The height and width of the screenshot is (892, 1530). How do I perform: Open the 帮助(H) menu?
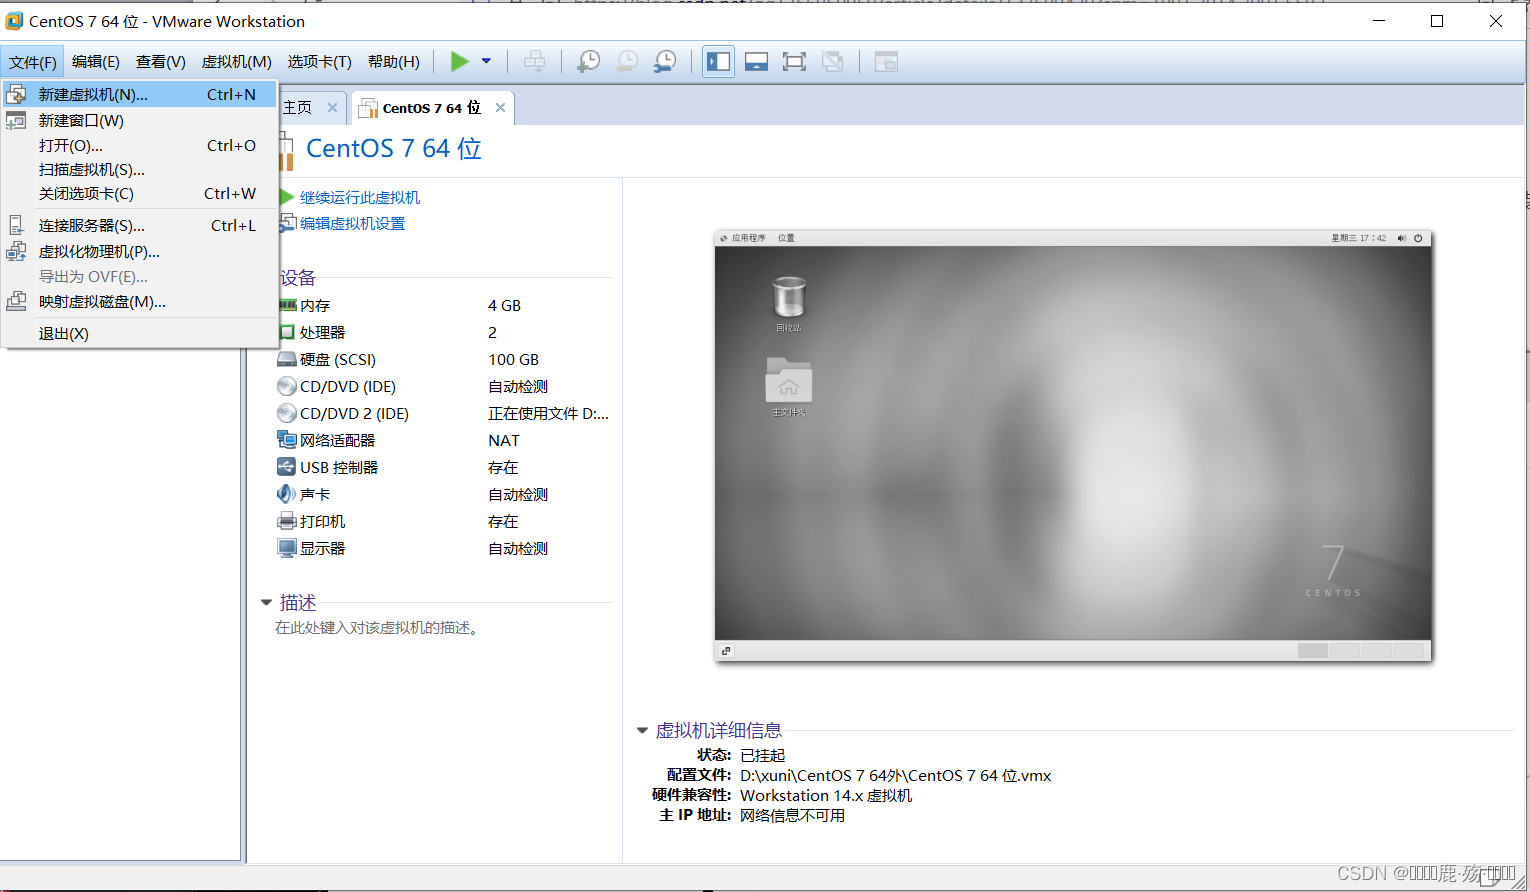(x=394, y=62)
